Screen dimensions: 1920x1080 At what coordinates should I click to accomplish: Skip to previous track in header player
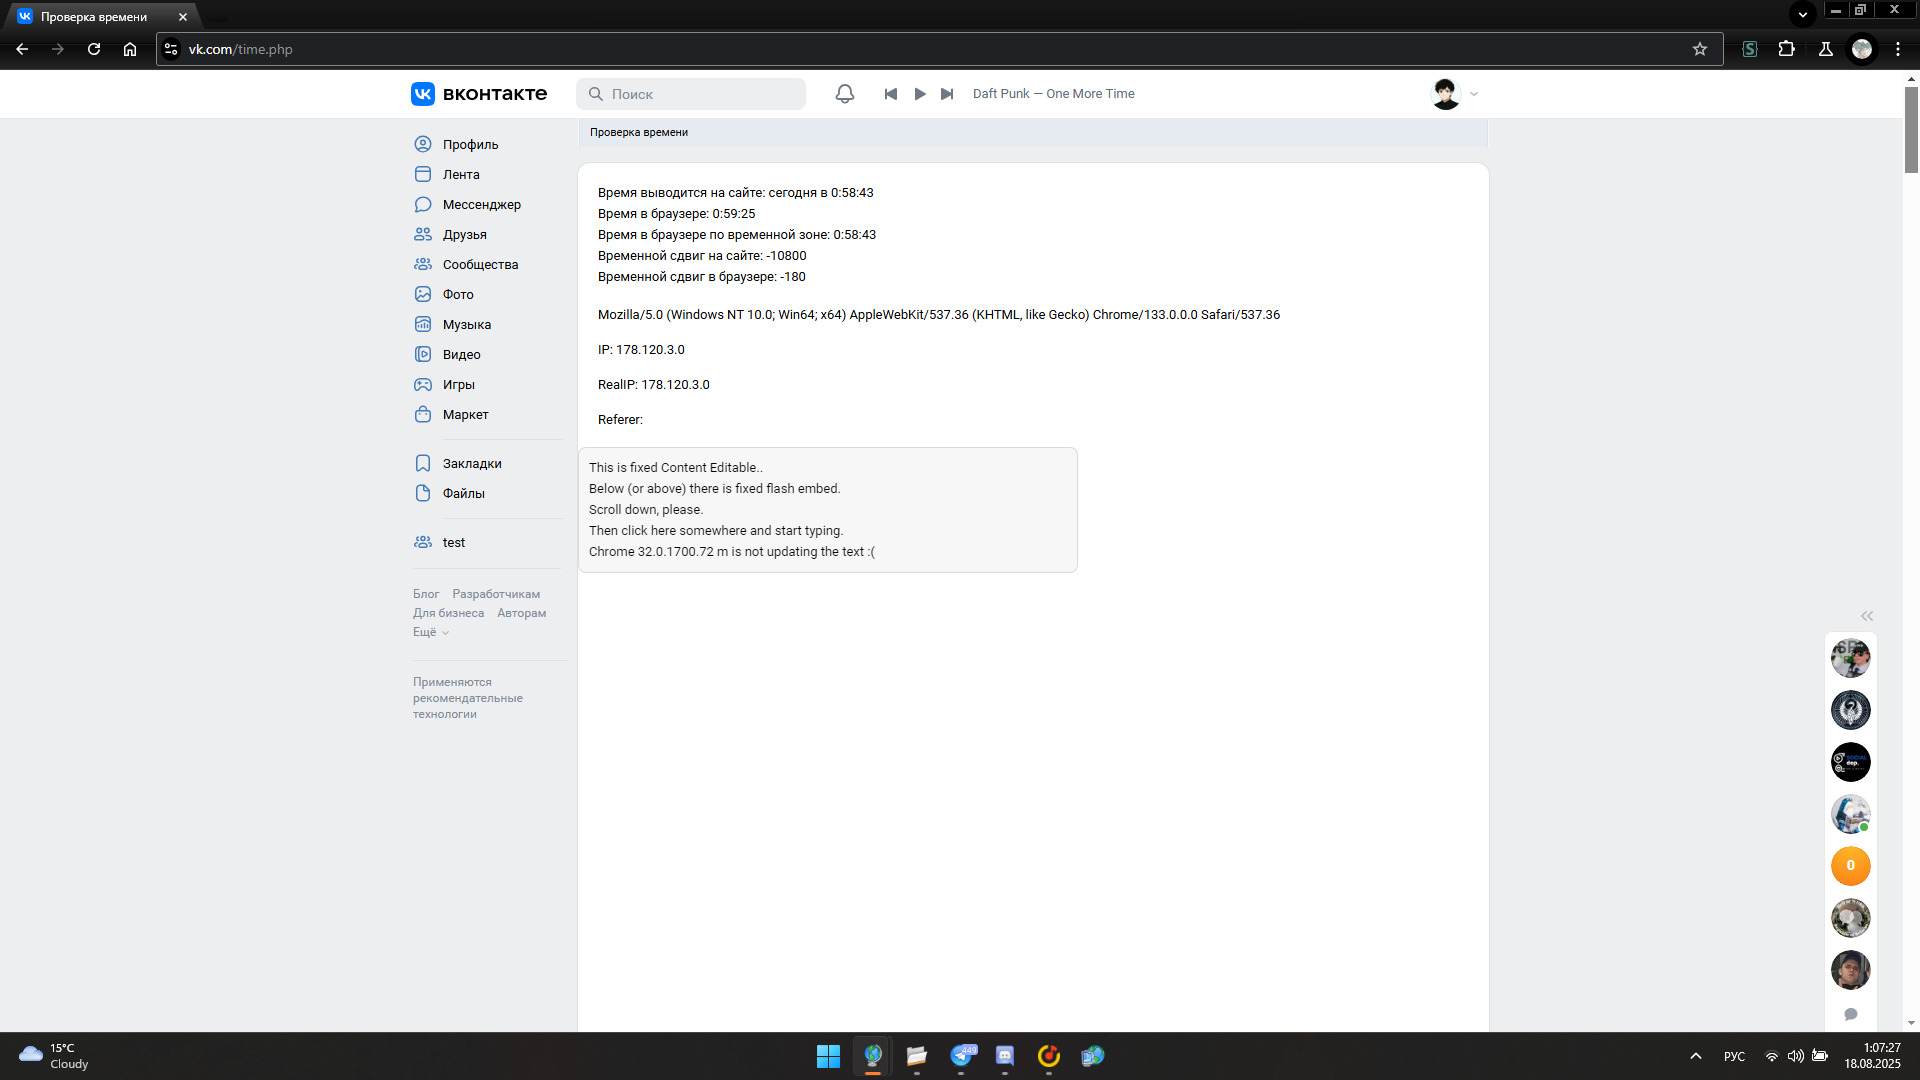(x=890, y=94)
